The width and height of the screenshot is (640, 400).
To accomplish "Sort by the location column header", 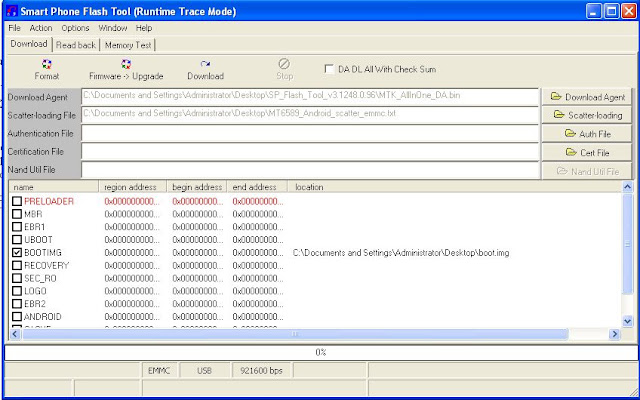I will tap(455, 187).
